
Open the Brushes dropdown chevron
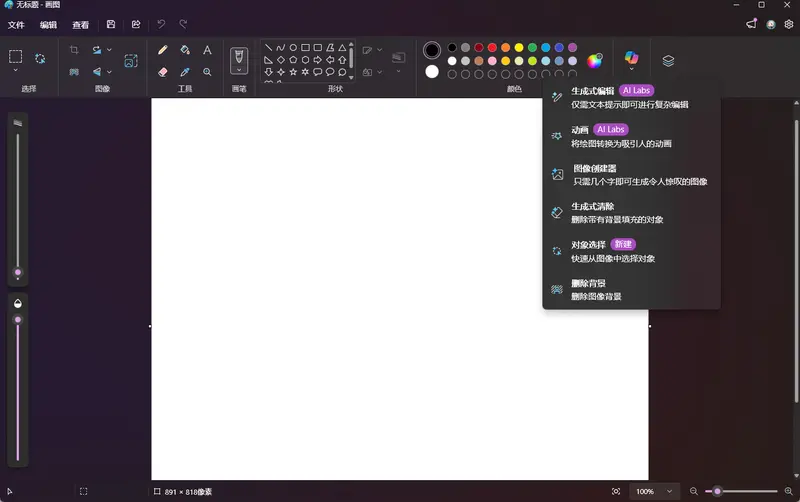[239, 70]
